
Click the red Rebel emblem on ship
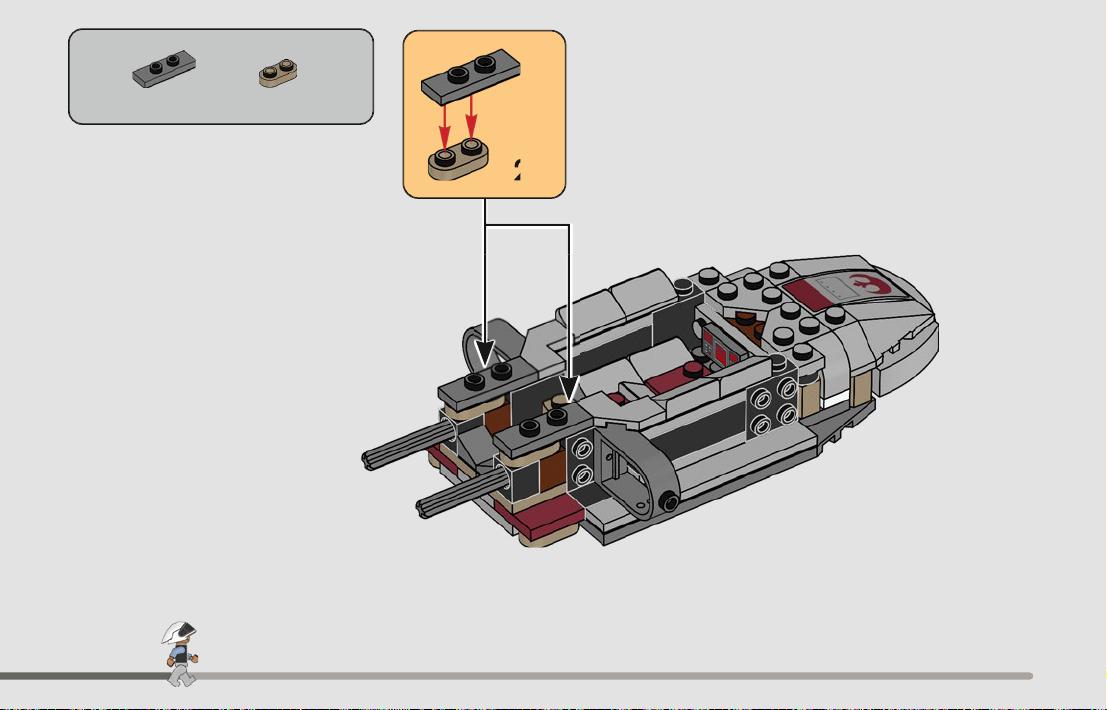pos(868,284)
